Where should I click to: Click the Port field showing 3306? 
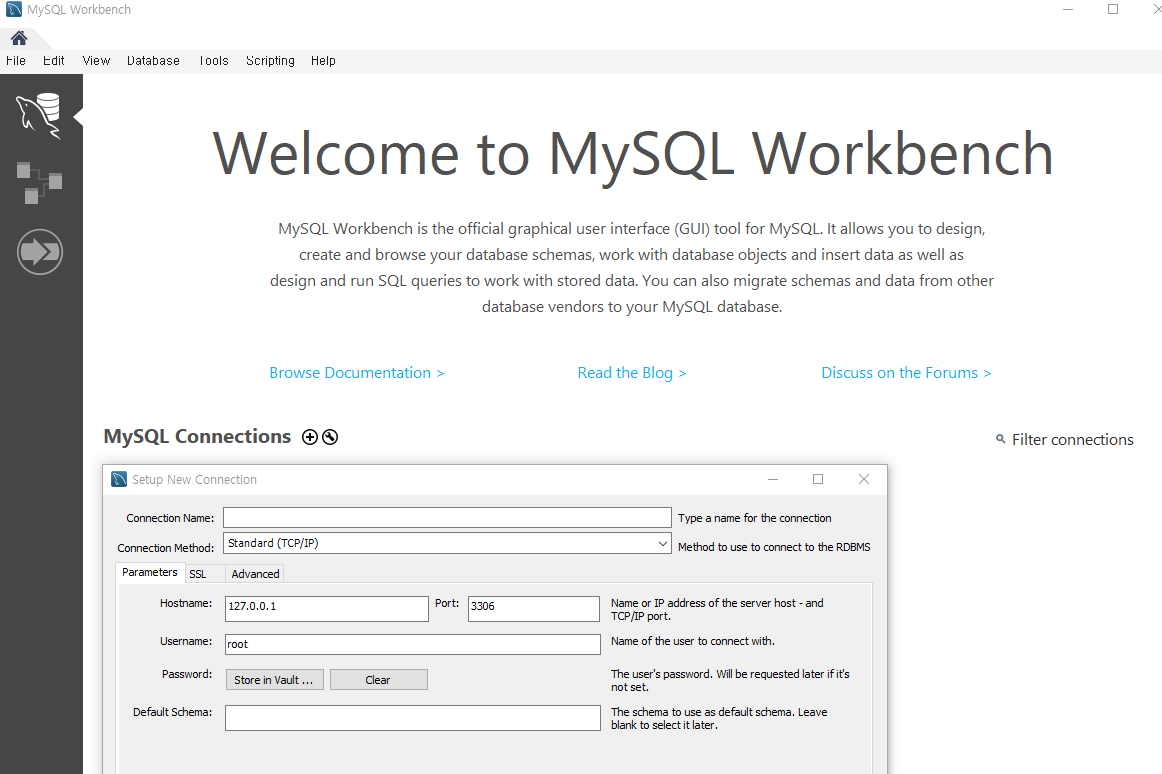click(x=534, y=609)
